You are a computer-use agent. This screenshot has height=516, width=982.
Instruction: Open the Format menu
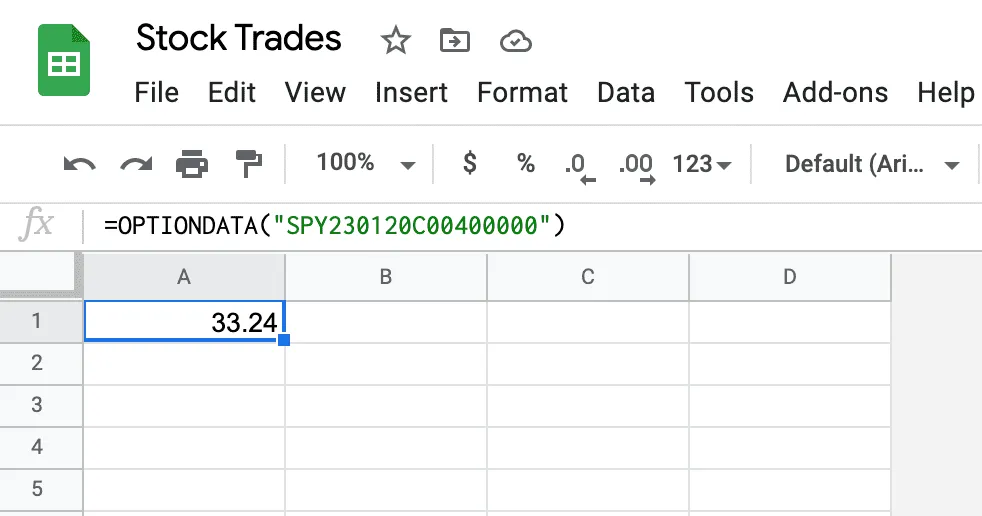click(522, 93)
